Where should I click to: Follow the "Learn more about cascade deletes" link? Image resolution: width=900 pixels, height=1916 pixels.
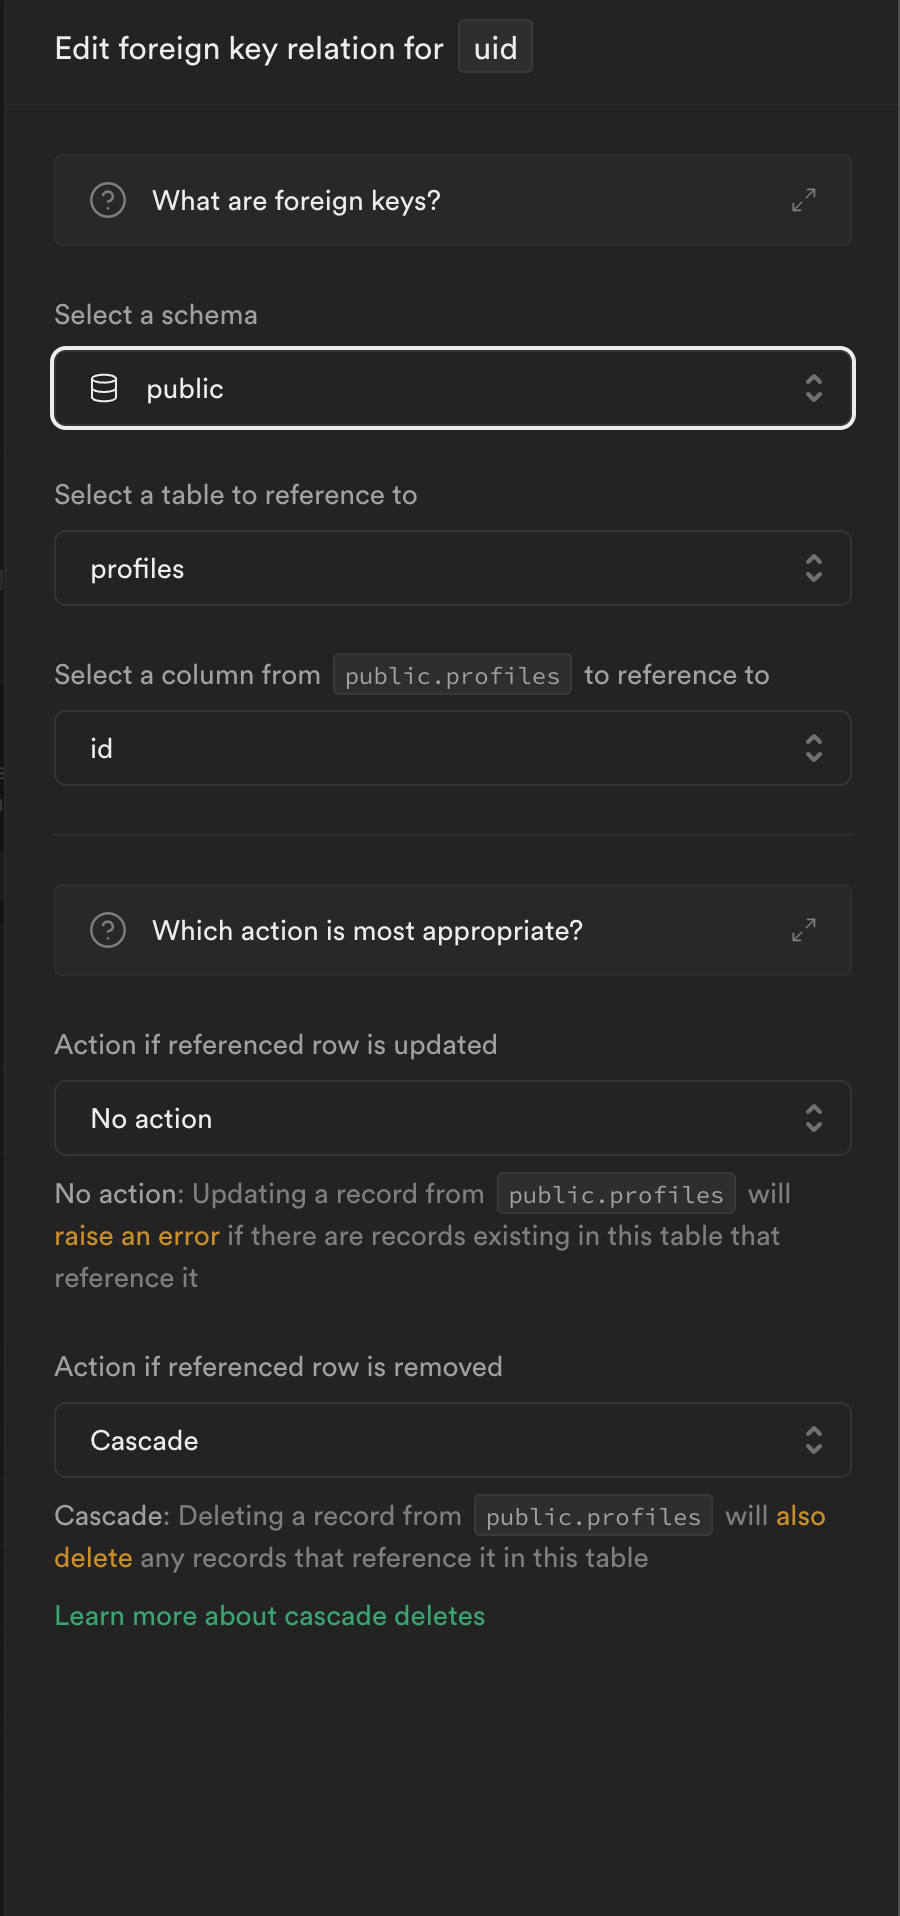click(270, 1616)
